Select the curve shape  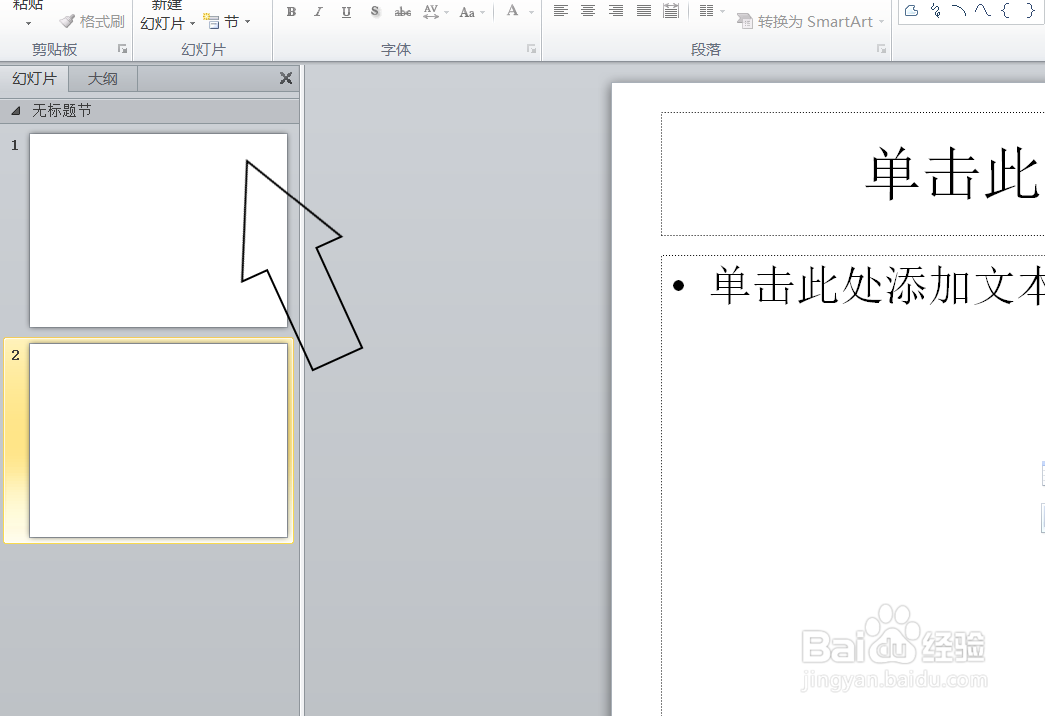(982, 10)
